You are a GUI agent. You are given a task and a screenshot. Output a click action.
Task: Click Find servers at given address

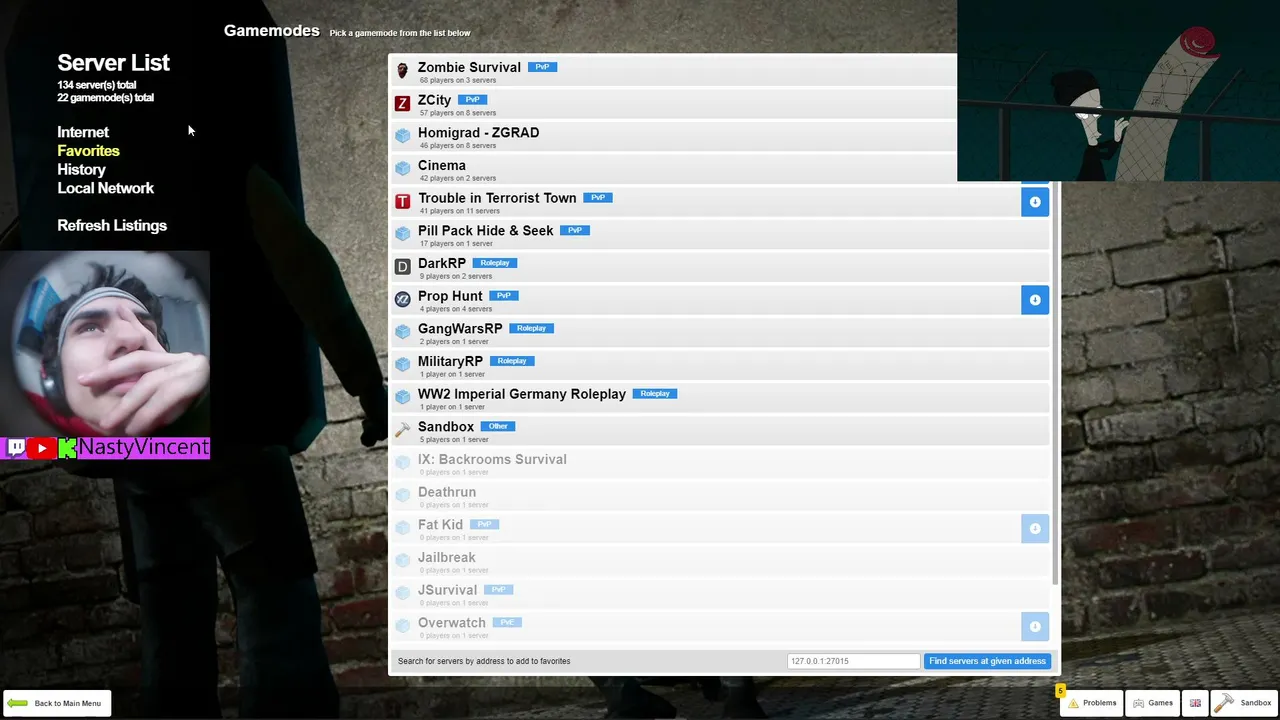(x=987, y=661)
